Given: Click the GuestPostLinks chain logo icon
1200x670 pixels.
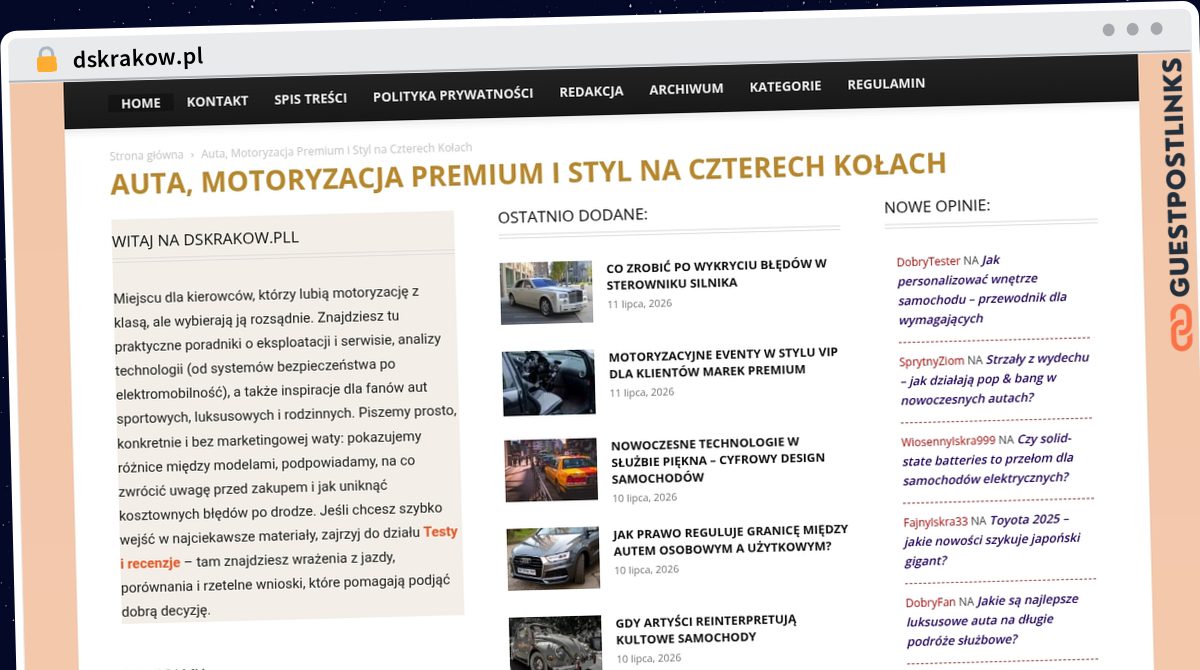Looking at the screenshot, I should point(1182,329).
